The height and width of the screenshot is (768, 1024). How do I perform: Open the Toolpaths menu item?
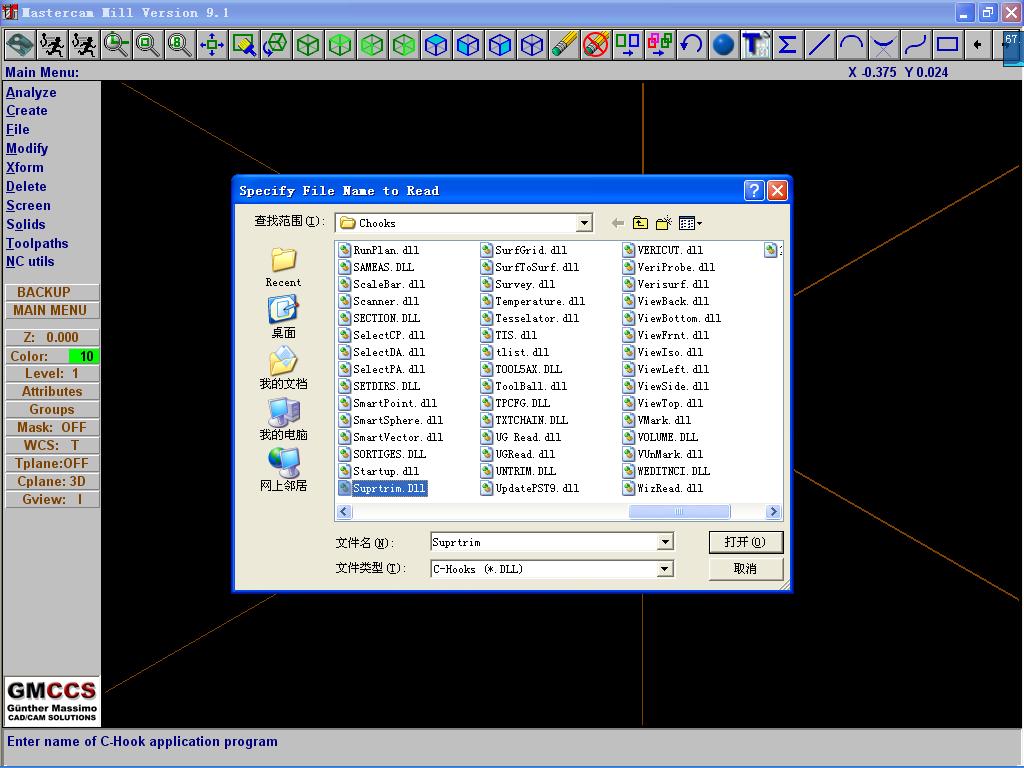click(x=37, y=243)
